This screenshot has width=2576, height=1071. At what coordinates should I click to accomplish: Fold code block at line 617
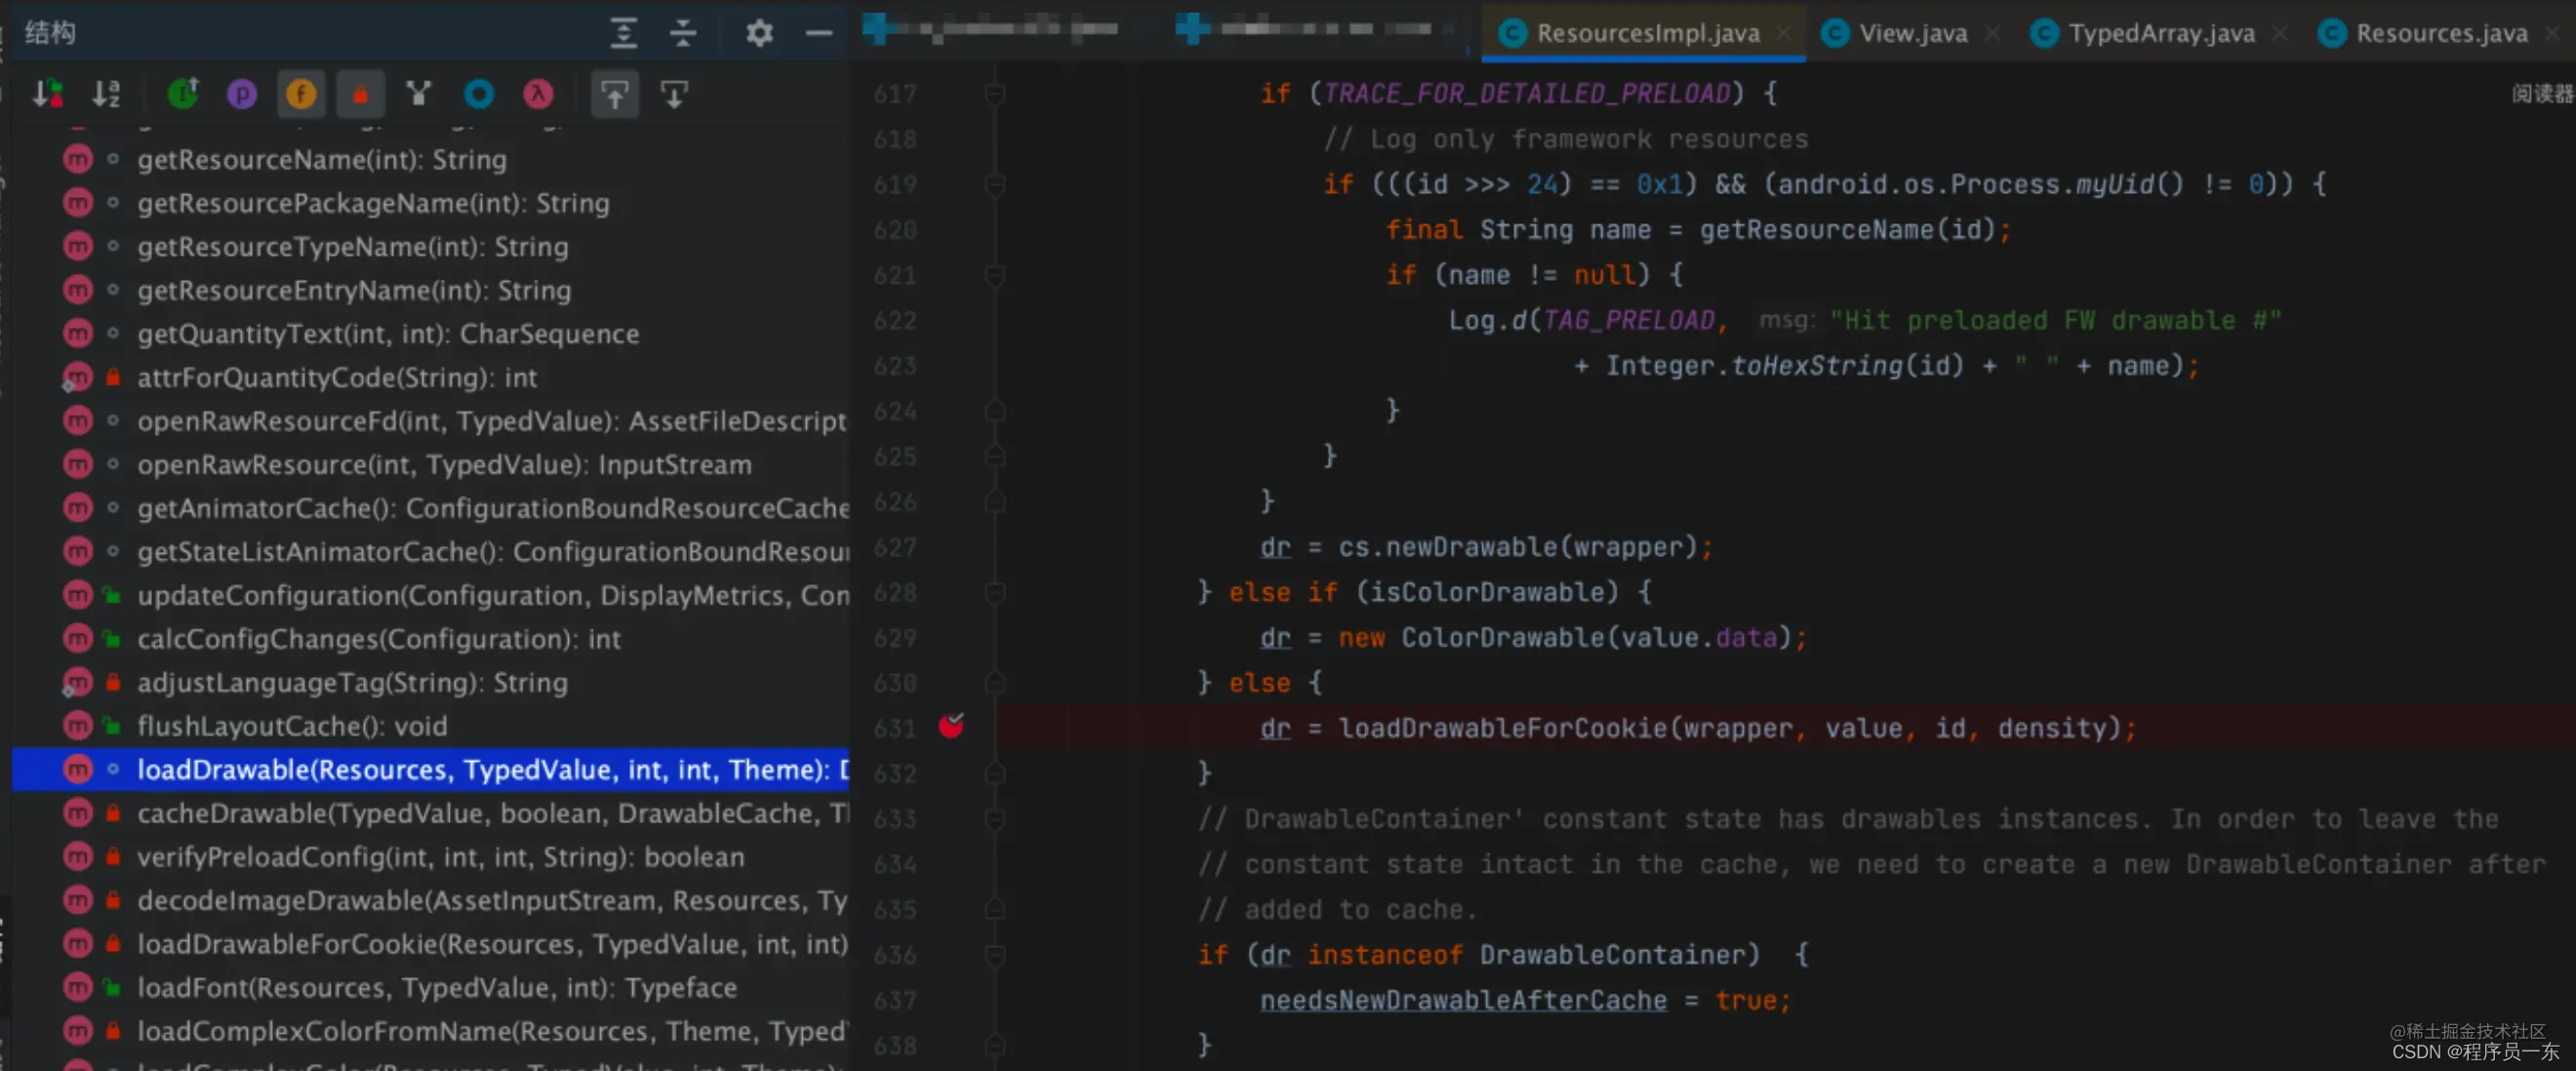tap(995, 94)
